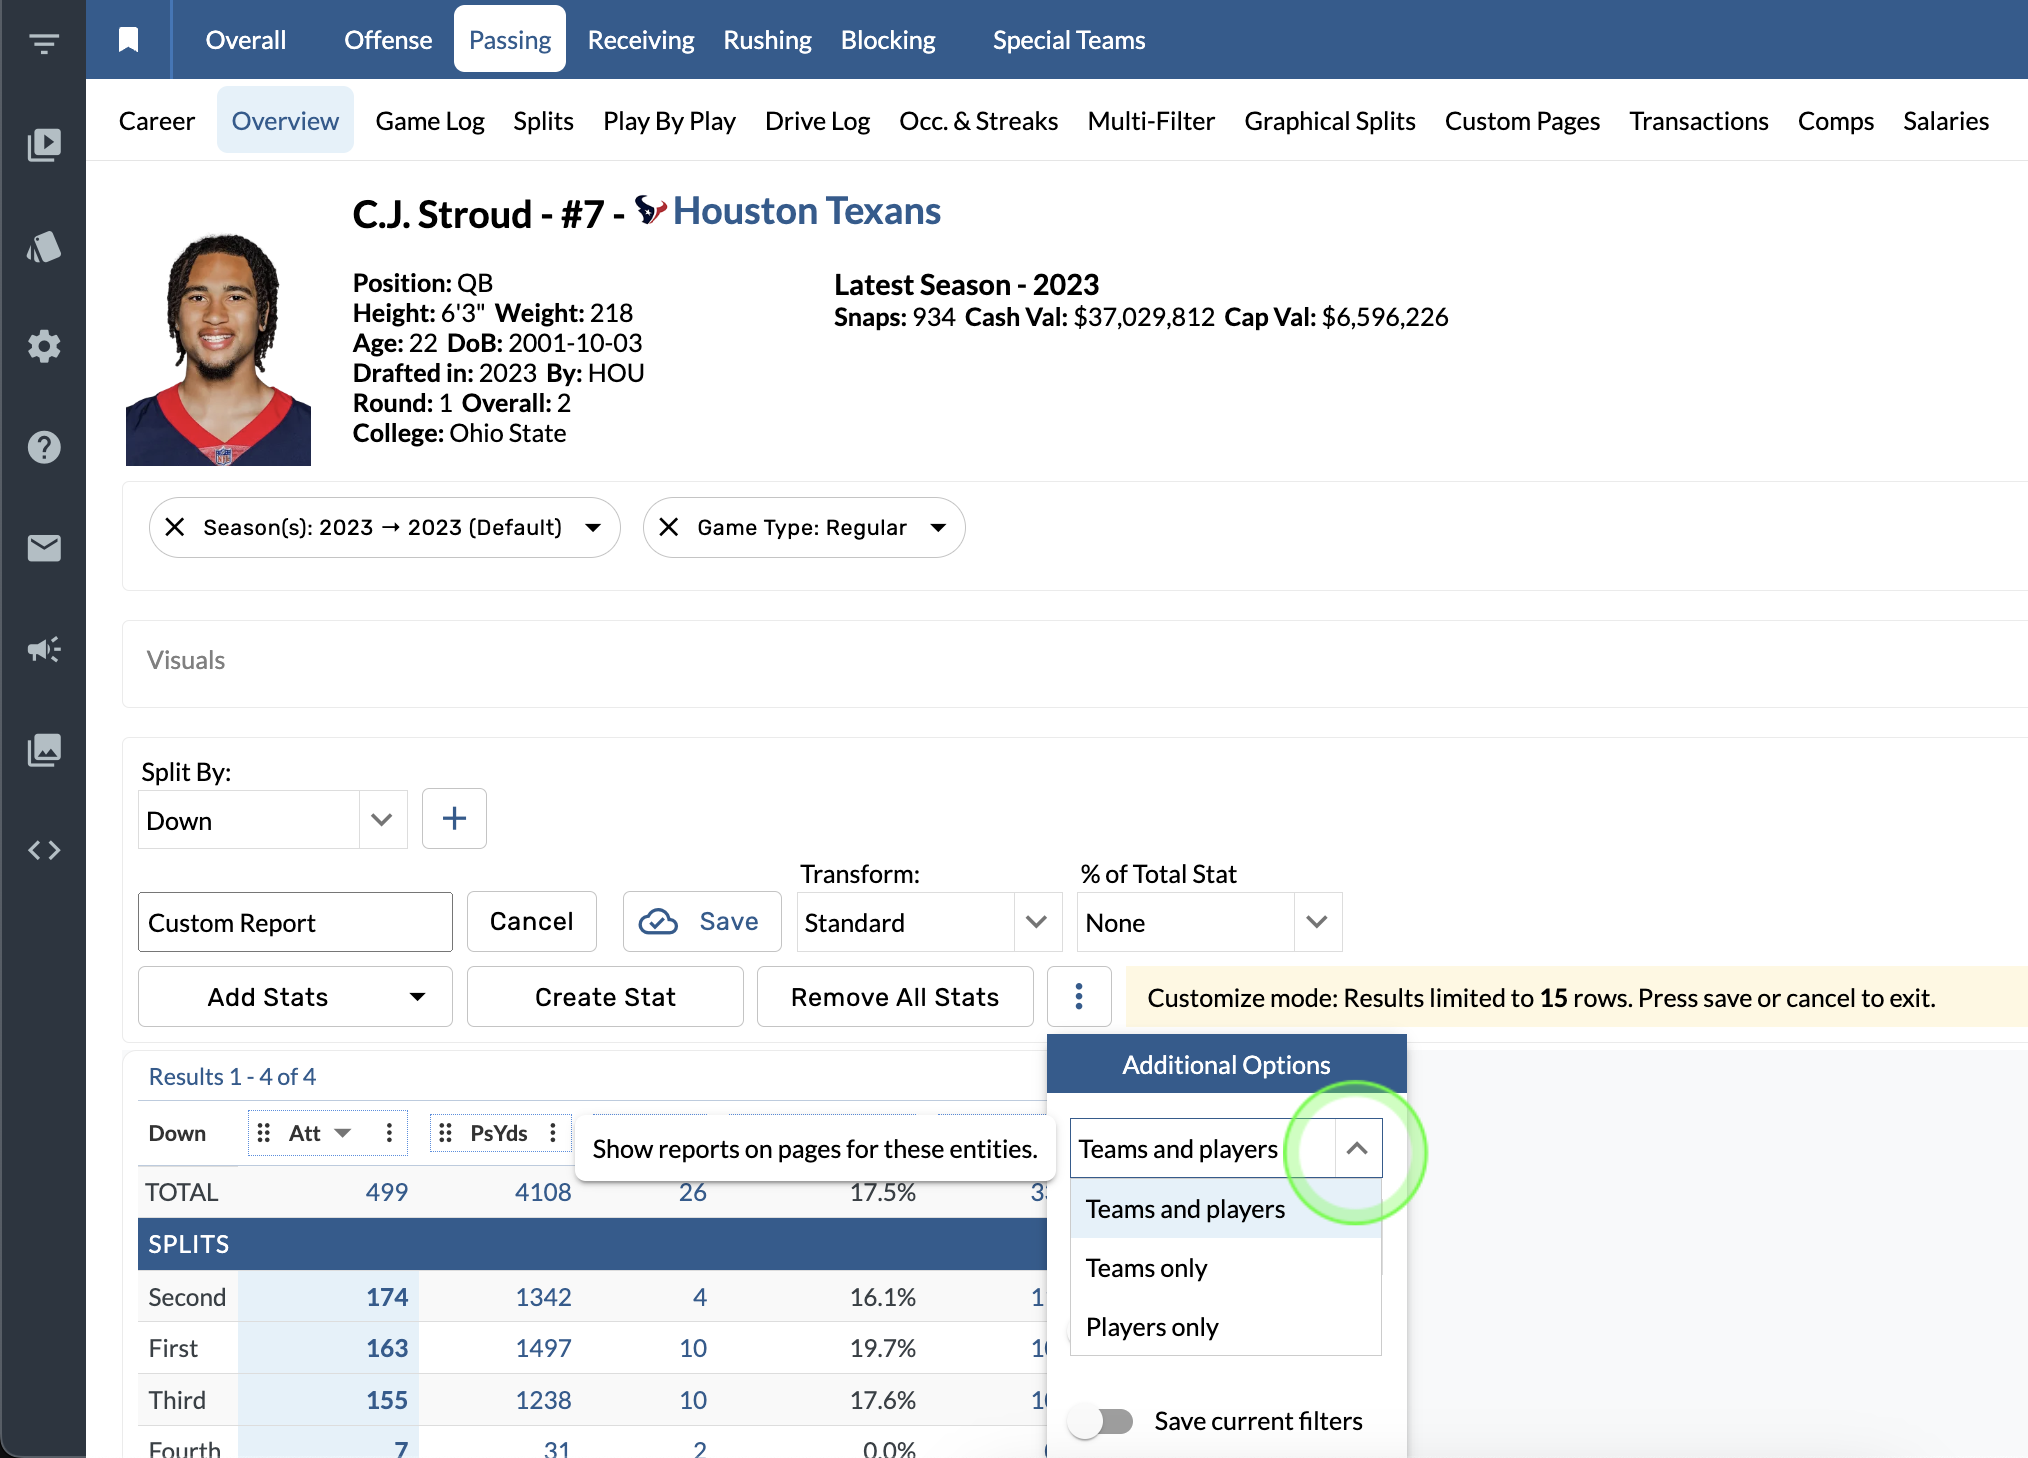Click the help question mark icon
This screenshot has width=2028, height=1458.
pyautogui.click(x=43, y=447)
